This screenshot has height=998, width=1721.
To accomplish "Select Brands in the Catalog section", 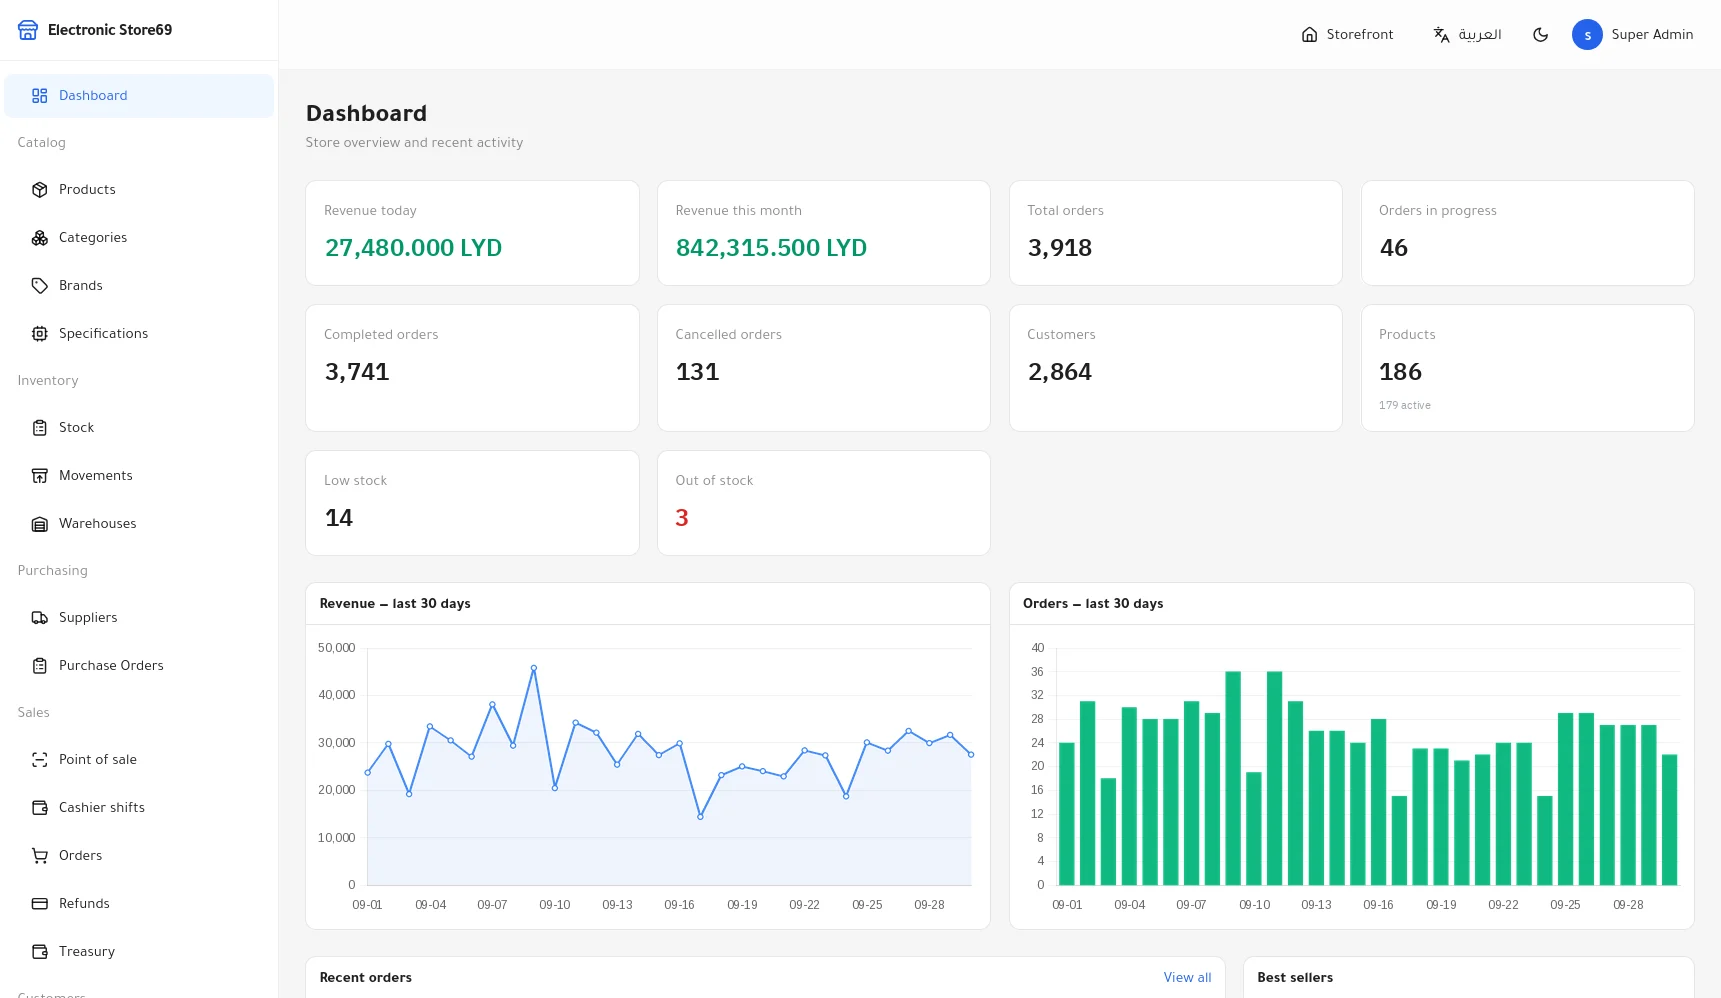I will [139, 286].
